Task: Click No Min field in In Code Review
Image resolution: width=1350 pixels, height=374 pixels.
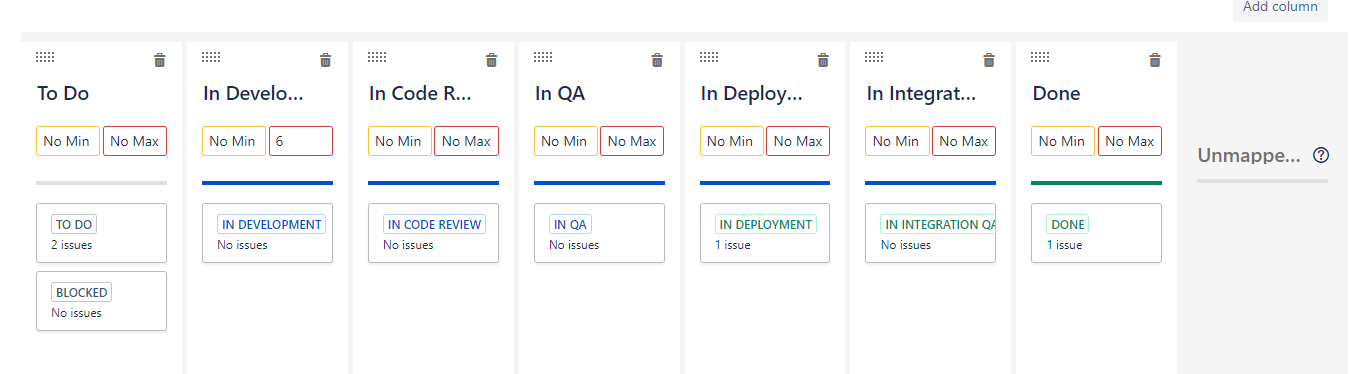Action: click(x=400, y=141)
